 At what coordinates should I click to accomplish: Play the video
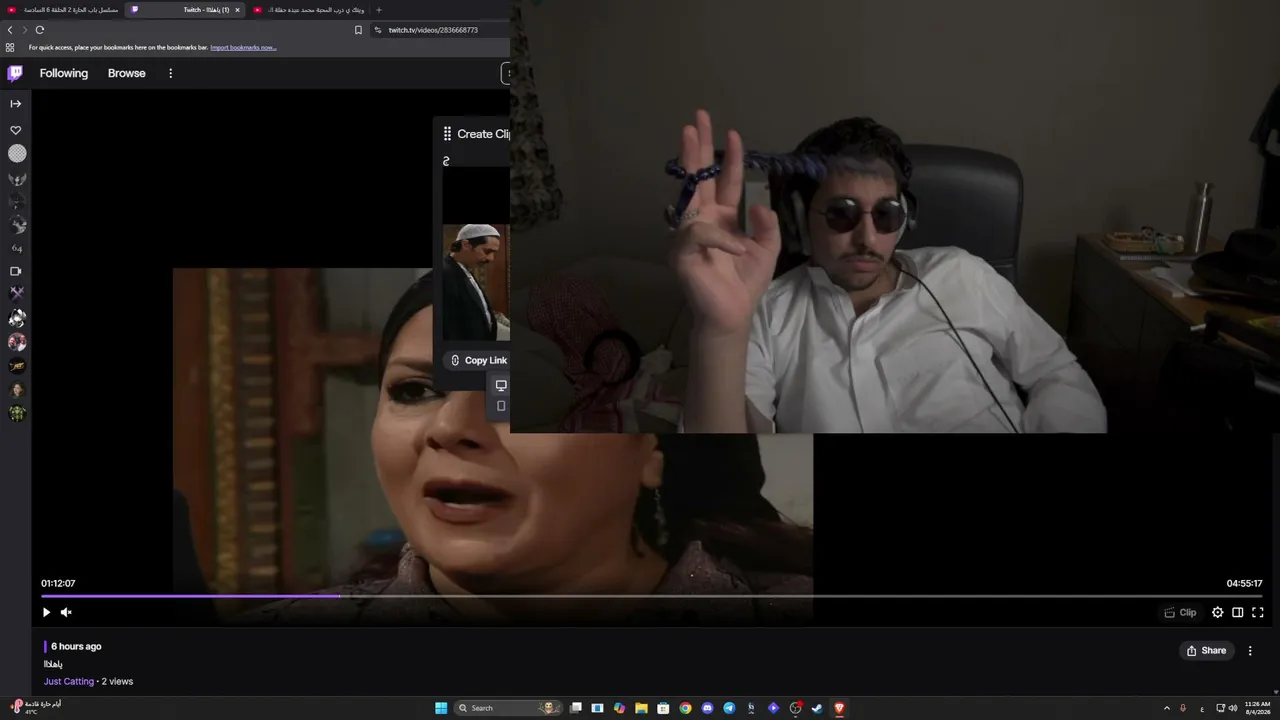(46, 612)
